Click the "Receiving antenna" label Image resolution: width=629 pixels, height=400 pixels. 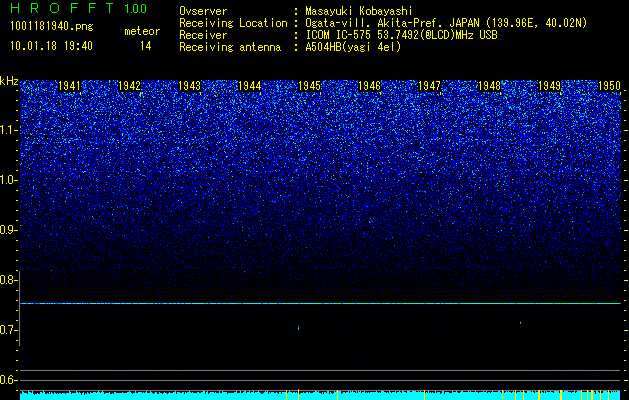click(x=230, y=47)
